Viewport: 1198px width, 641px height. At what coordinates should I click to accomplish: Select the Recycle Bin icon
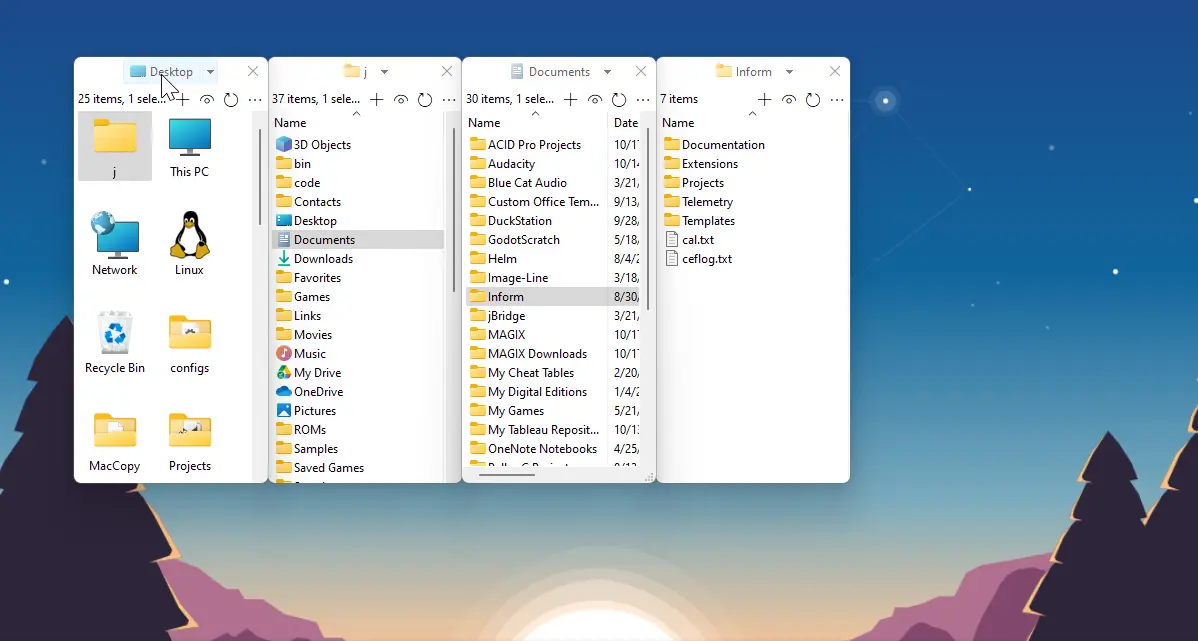coord(115,342)
